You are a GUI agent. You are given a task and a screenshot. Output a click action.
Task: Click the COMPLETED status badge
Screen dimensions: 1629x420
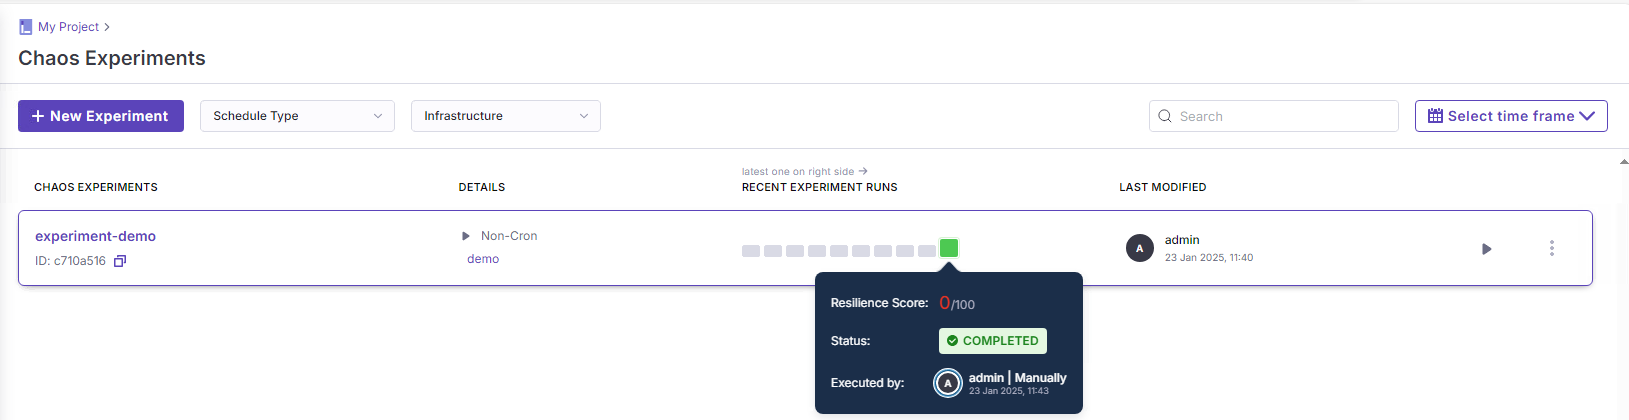click(992, 341)
